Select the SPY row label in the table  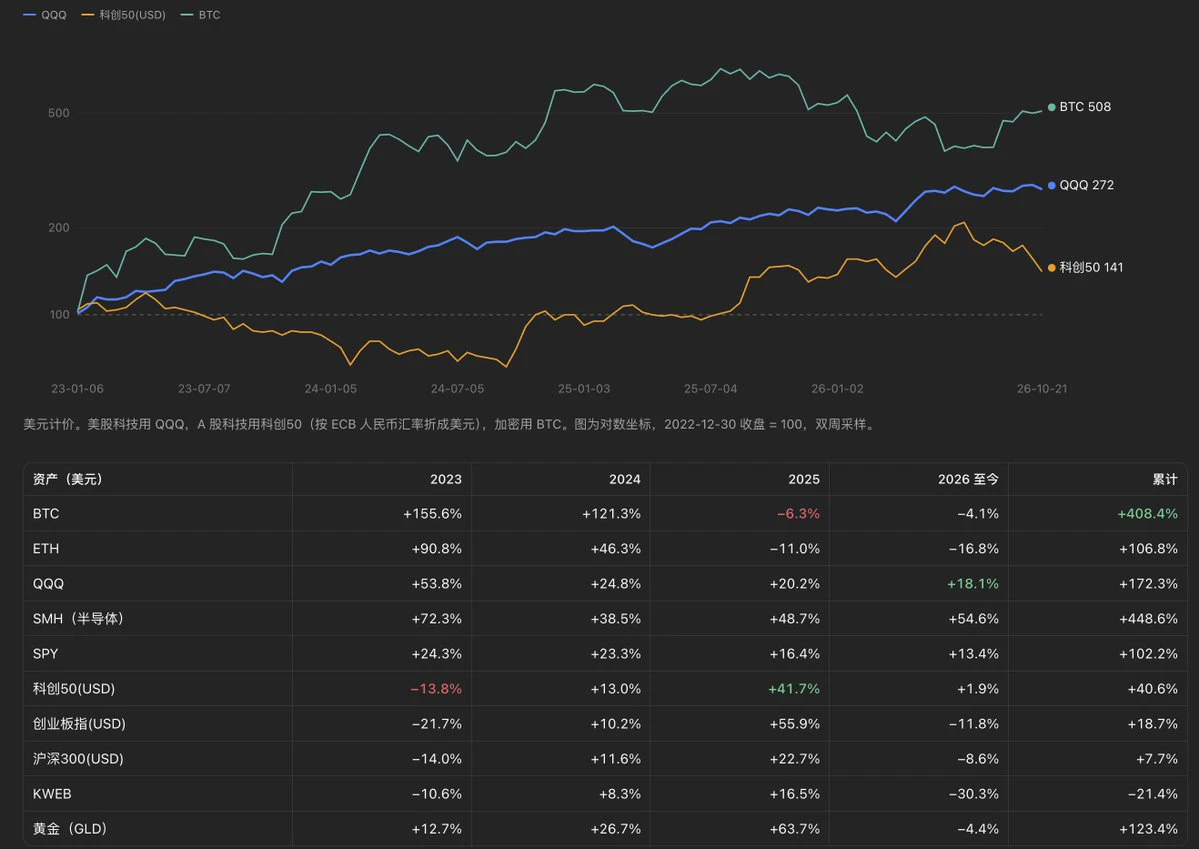[45, 654]
